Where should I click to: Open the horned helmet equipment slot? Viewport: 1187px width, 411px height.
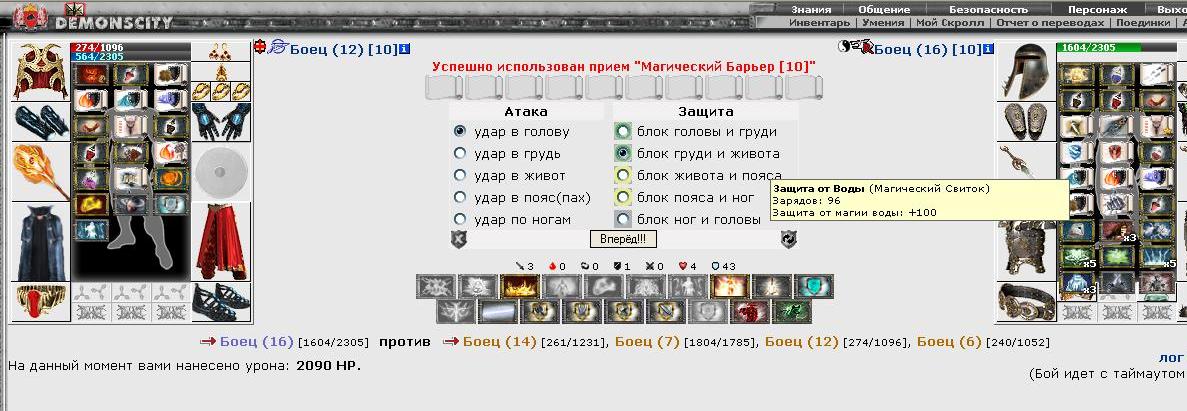pos(41,70)
